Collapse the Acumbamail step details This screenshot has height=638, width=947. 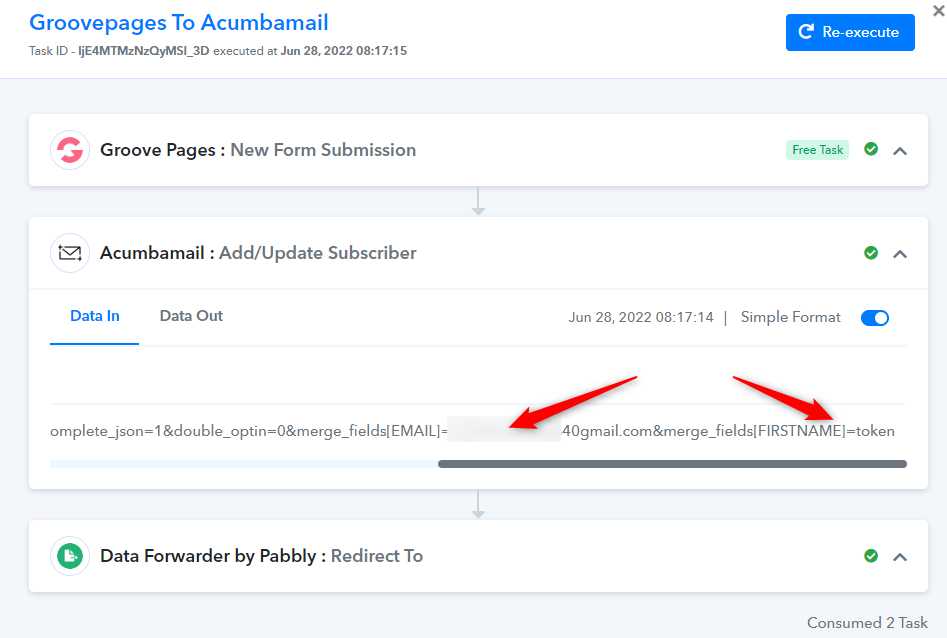[x=900, y=254]
